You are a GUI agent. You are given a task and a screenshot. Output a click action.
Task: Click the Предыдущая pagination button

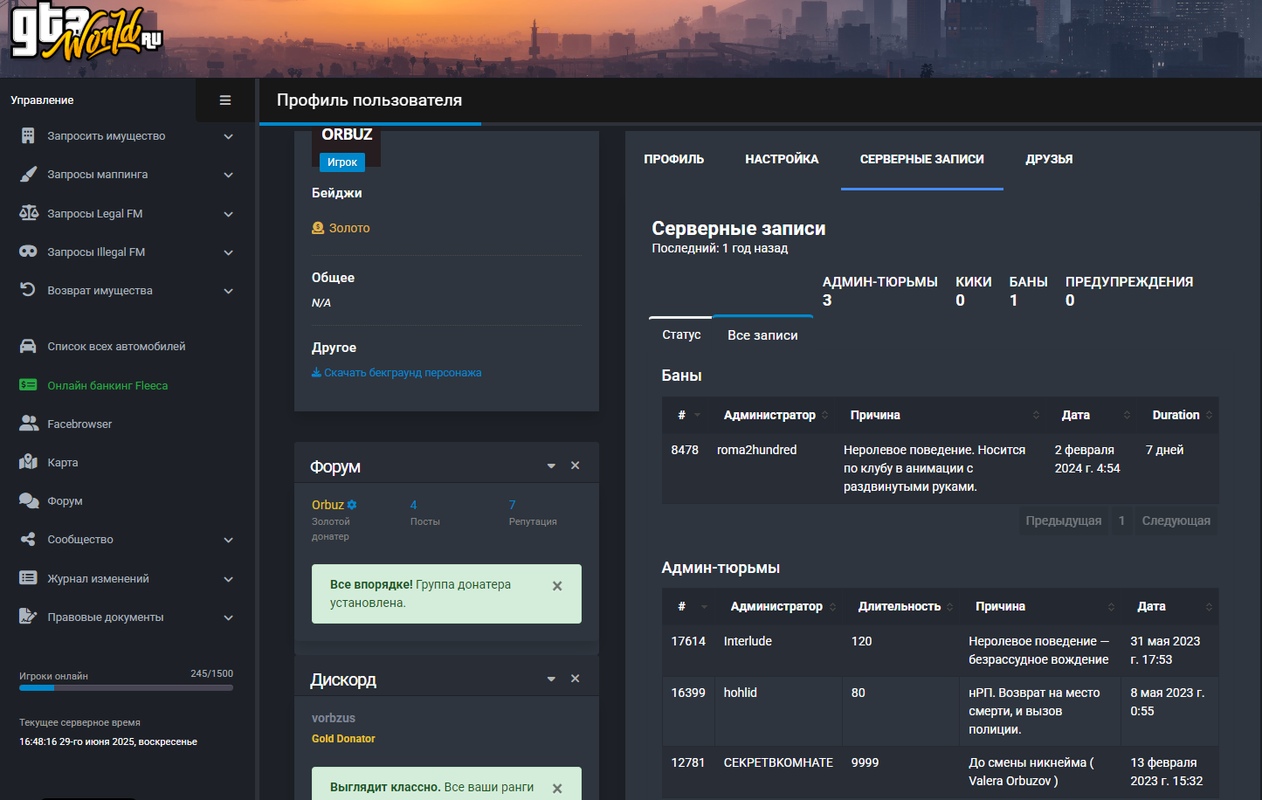tap(1063, 520)
